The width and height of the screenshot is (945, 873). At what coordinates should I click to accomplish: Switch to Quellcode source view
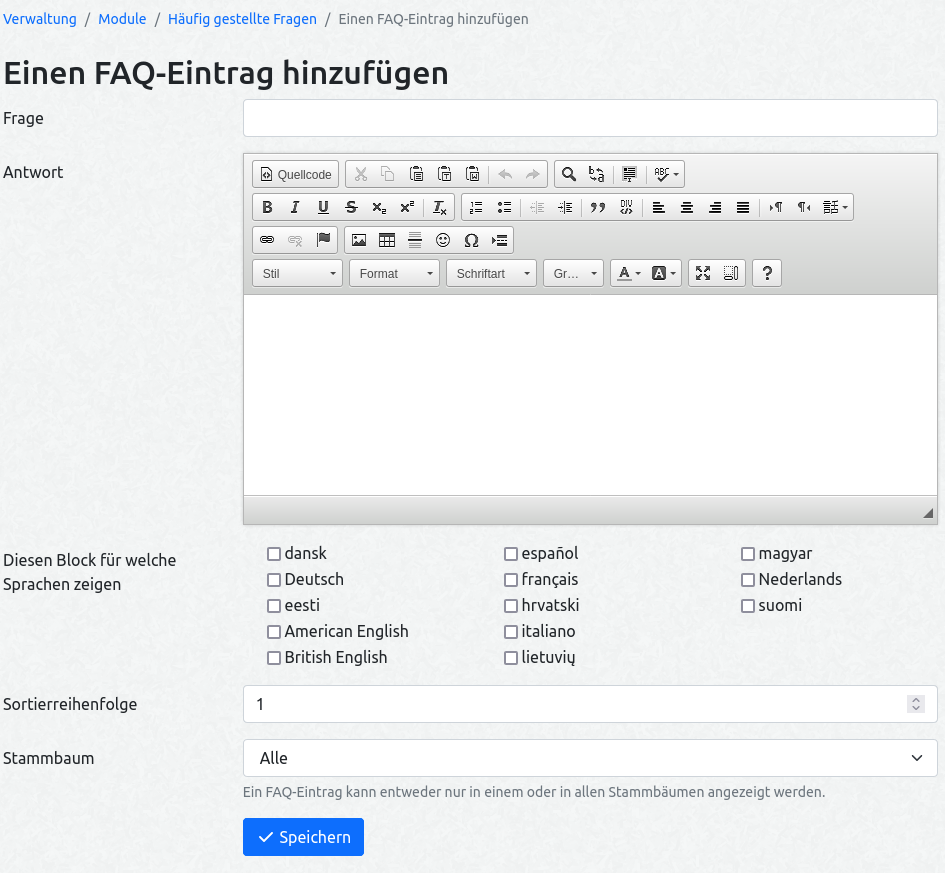pyautogui.click(x=296, y=174)
